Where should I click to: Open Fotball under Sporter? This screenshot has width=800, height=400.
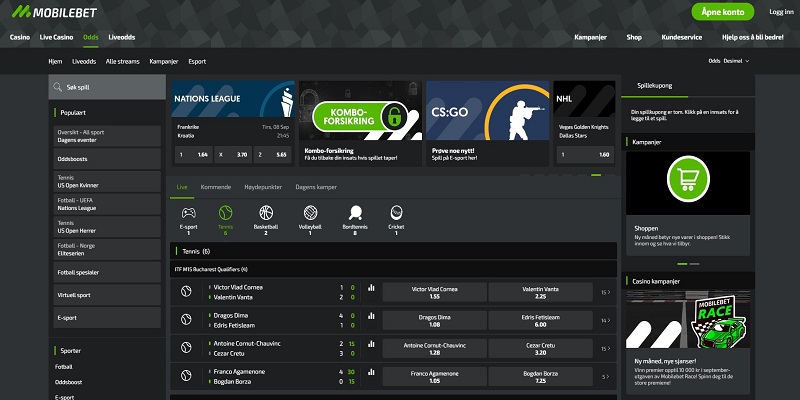pyautogui.click(x=64, y=367)
